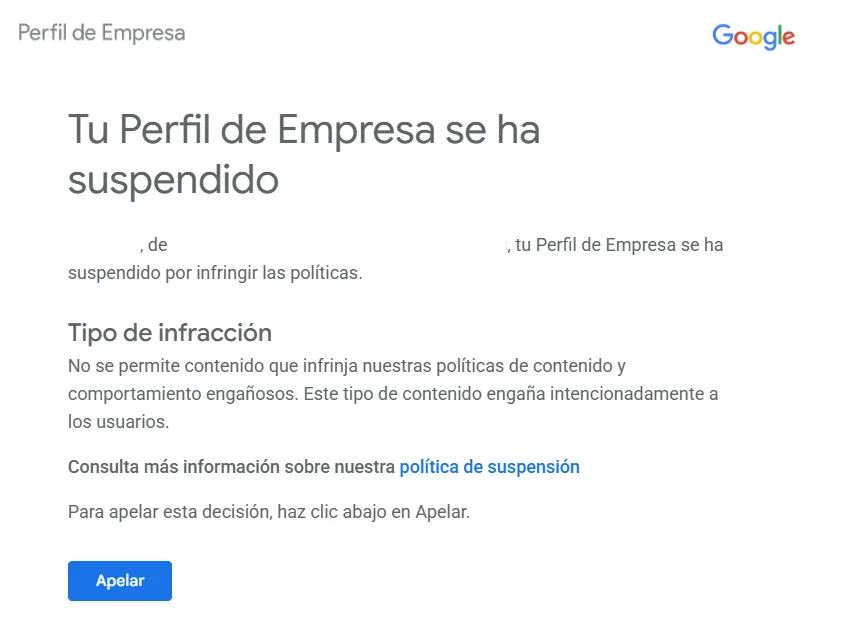The height and width of the screenshot is (626, 843).
Task: Click the final red 'e' of the Google logo
Action: (x=789, y=38)
